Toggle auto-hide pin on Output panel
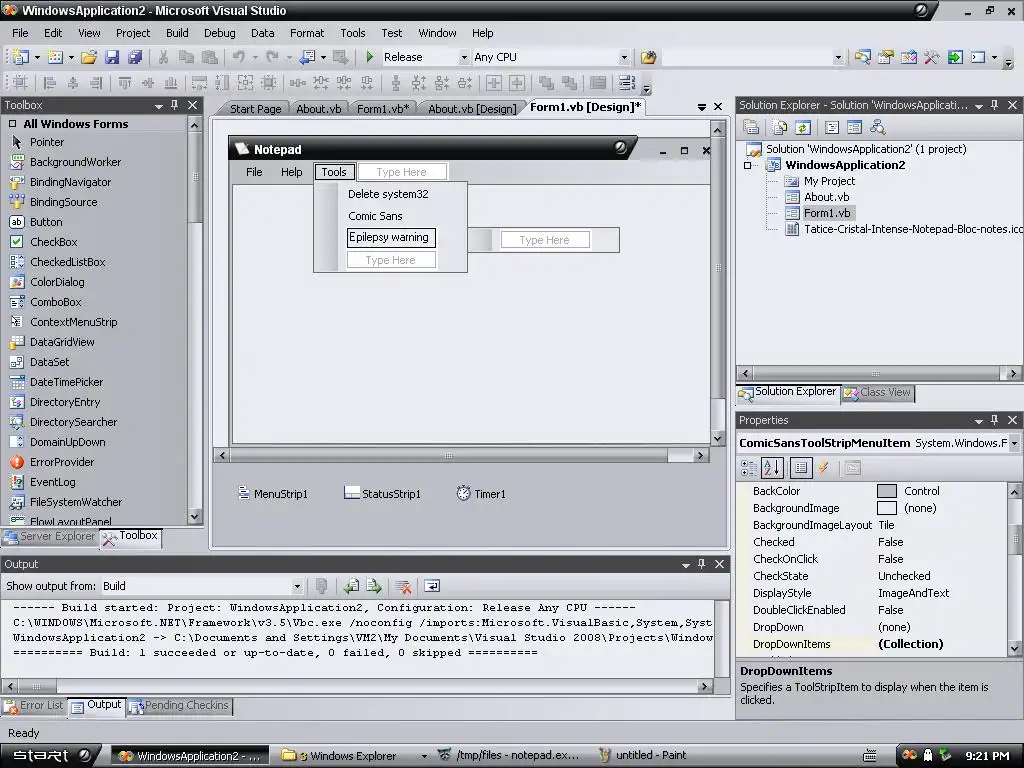The height and width of the screenshot is (768, 1024). (702, 564)
